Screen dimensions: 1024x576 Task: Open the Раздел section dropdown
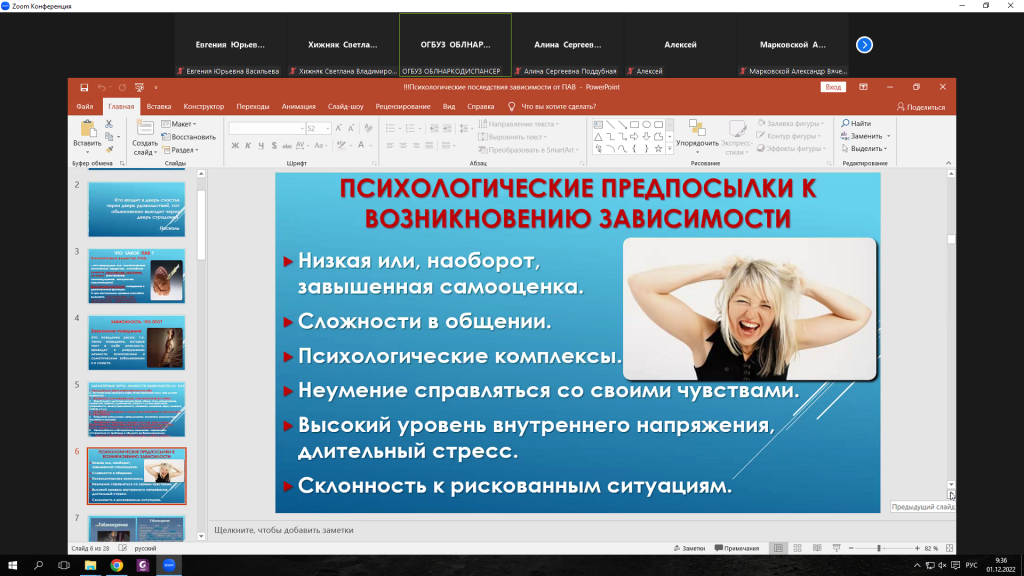pos(180,150)
